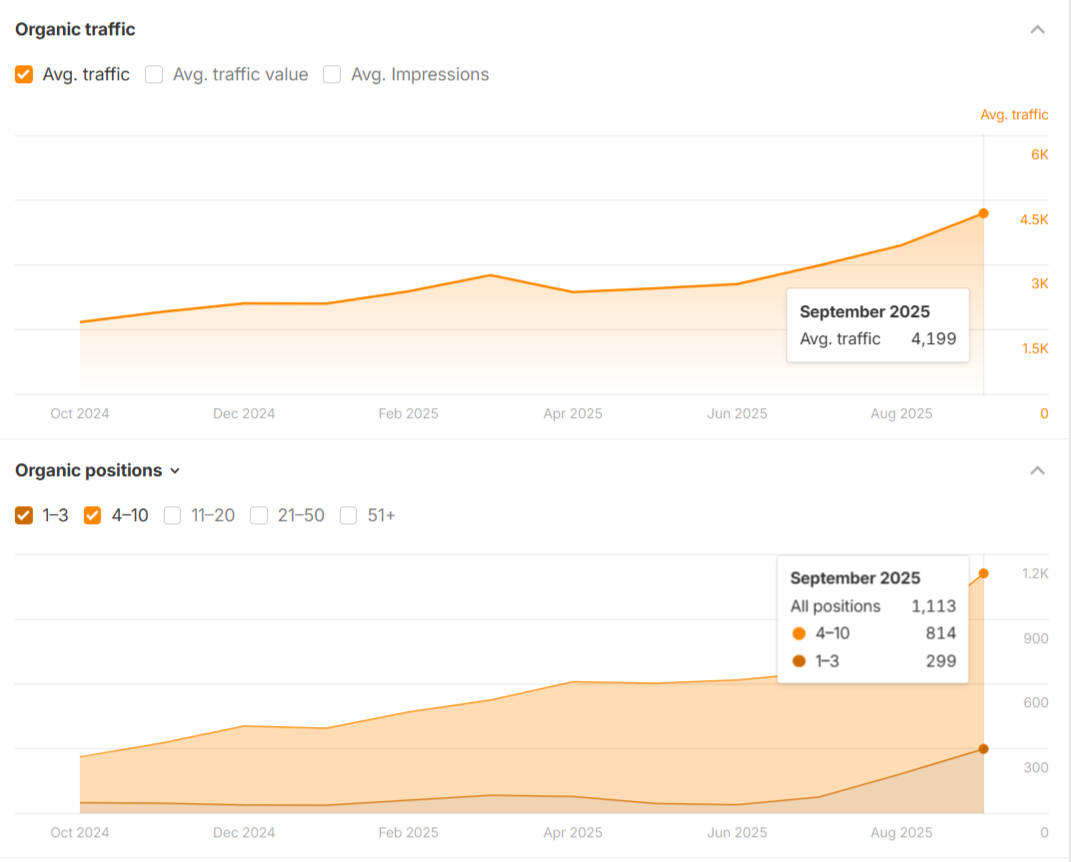
Task: Click the 4–10 series data point at 1.2K
Action: [x=984, y=573]
